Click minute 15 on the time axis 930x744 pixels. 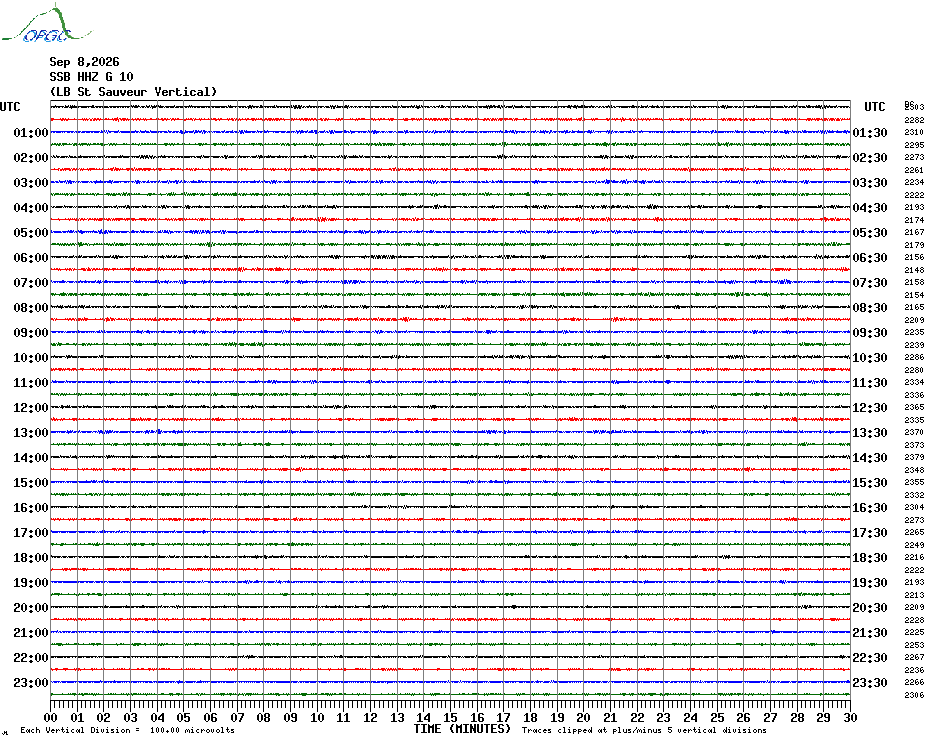450,718
